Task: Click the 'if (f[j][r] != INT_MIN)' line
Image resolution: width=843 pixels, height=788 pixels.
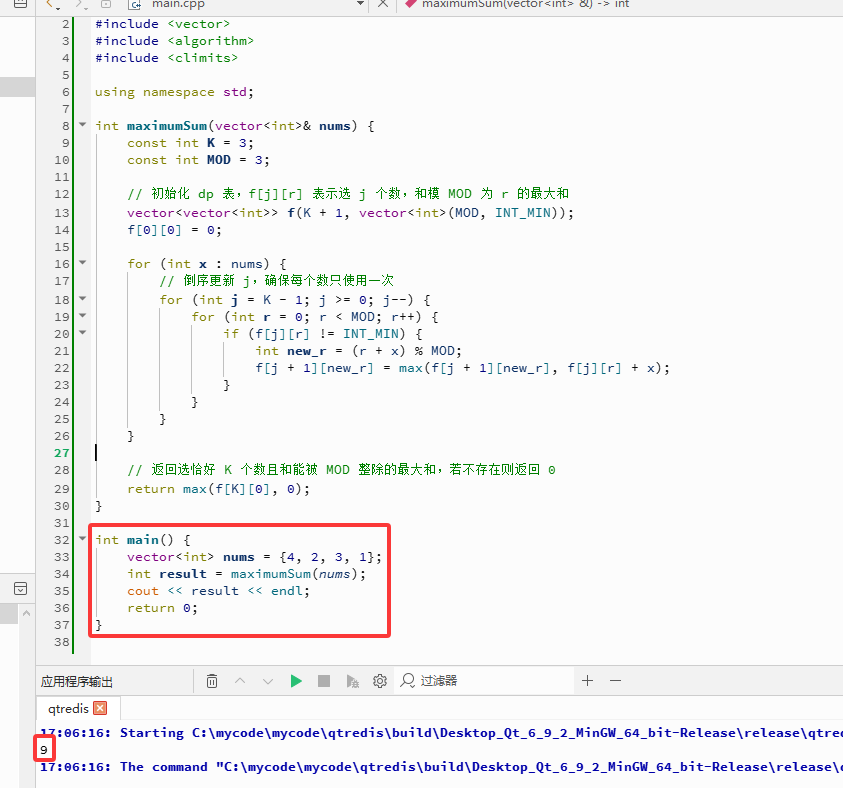Action: point(323,334)
